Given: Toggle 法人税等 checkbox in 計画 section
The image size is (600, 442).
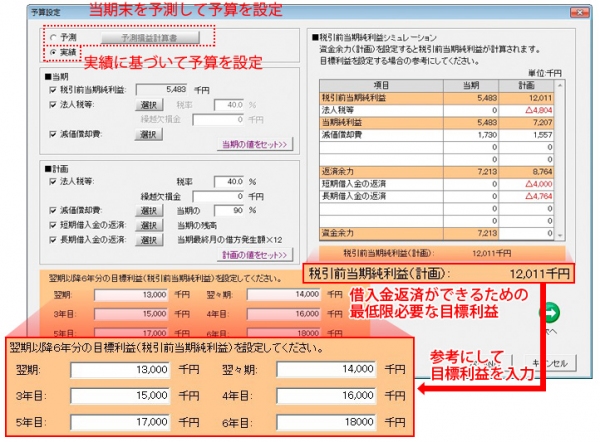Looking at the screenshot, I should [x=53, y=181].
